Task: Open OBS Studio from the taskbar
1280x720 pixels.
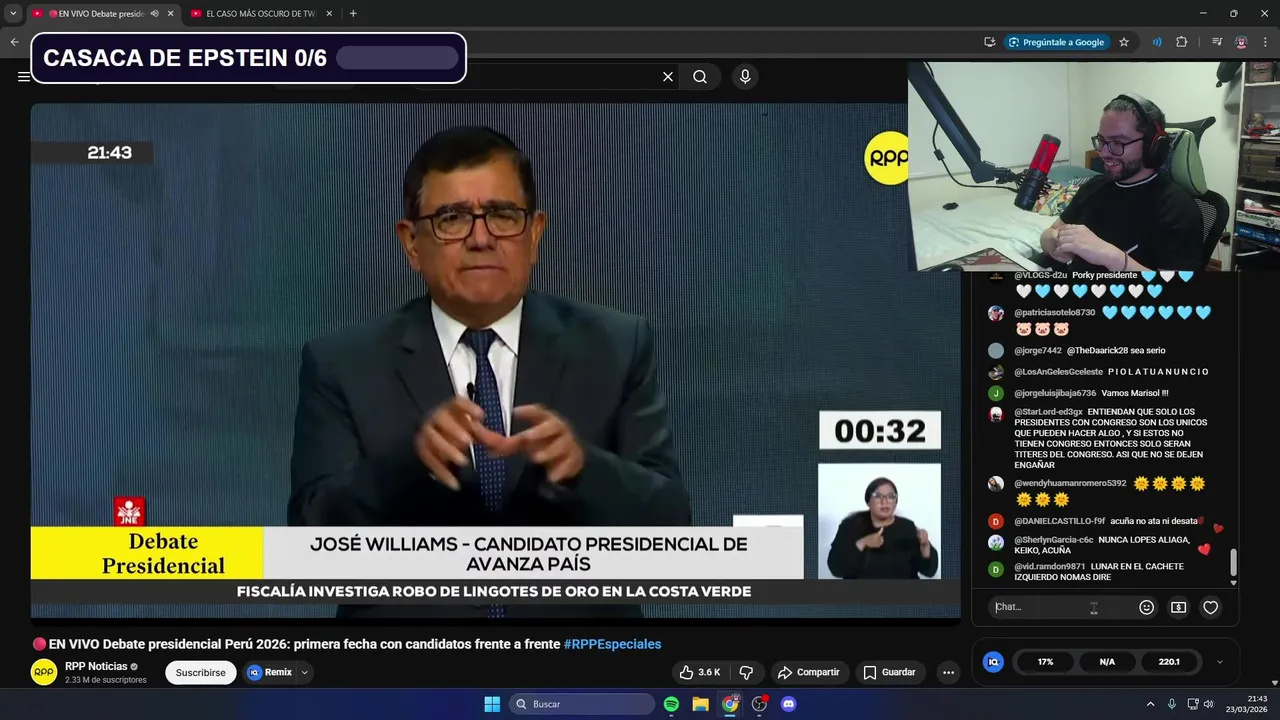Action: pyautogui.click(x=759, y=704)
